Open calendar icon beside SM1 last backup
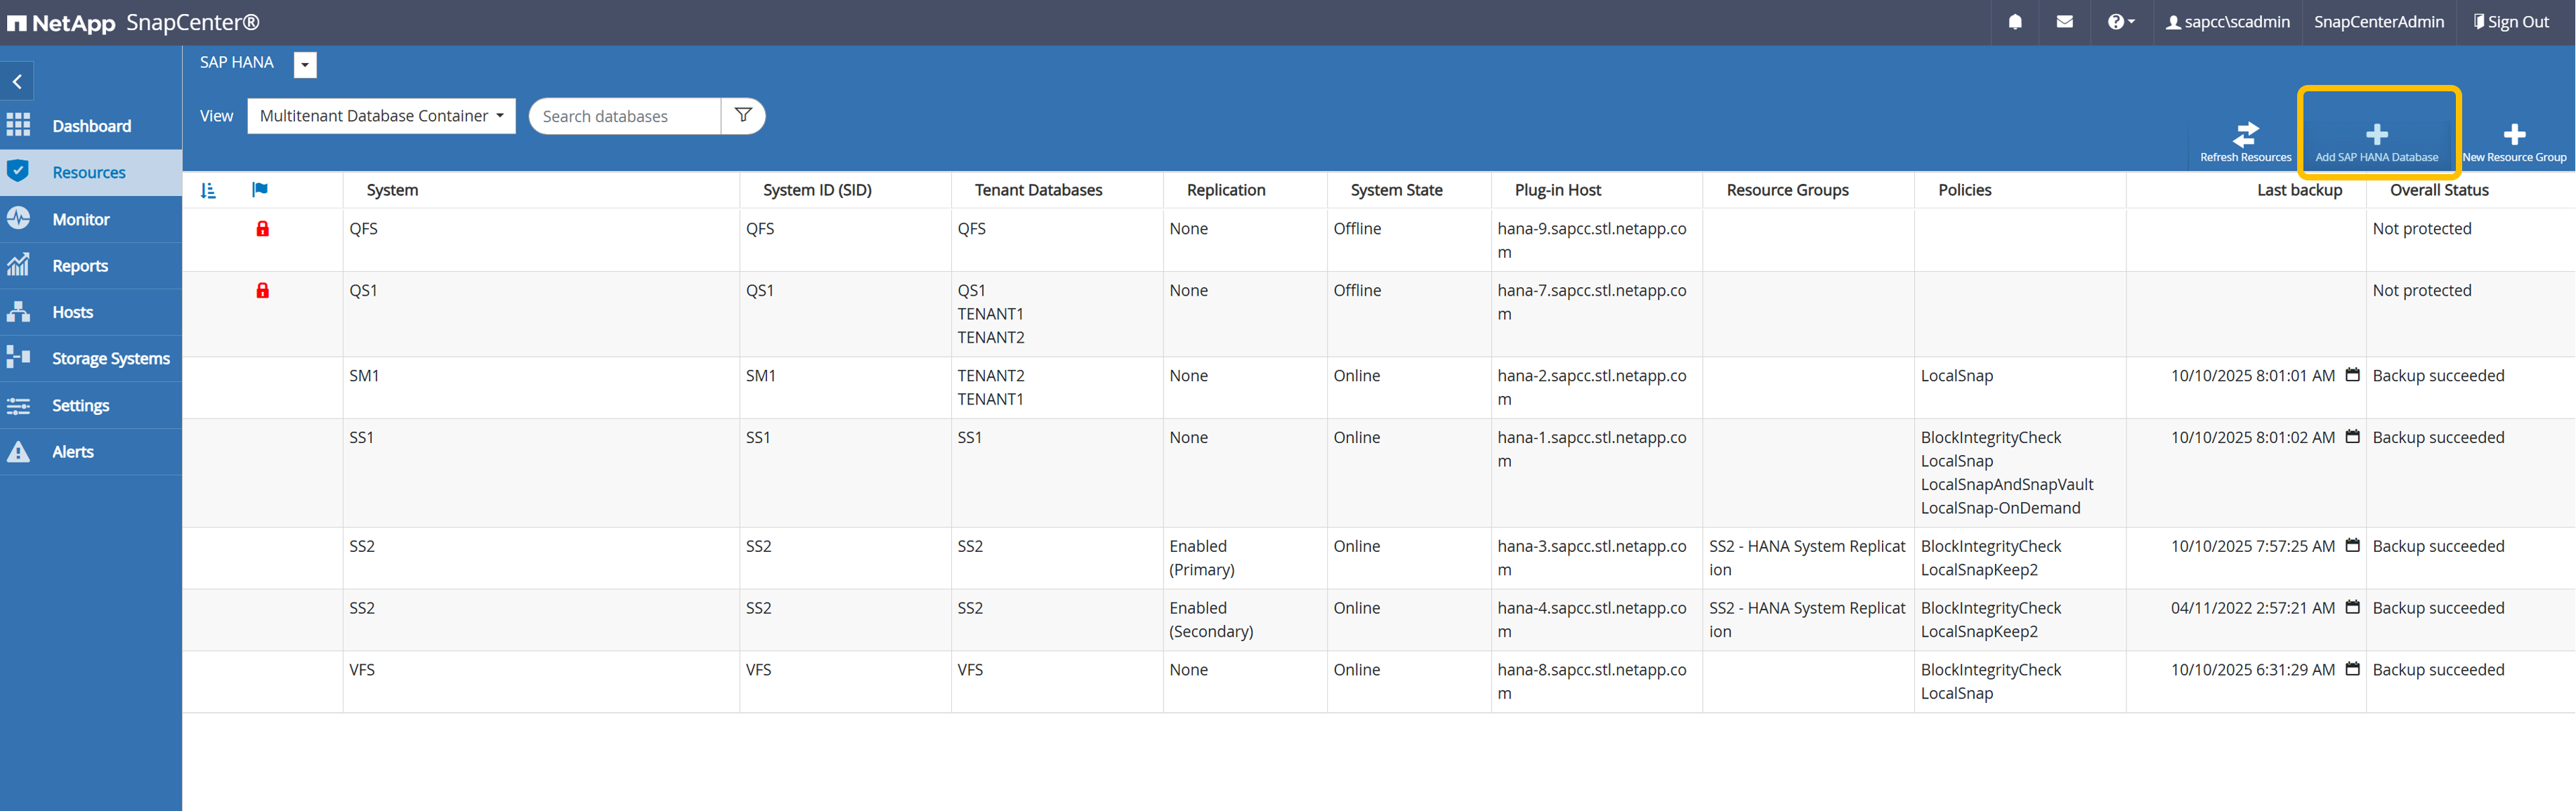Image resolution: width=2576 pixels, height=811 pixels. (2352, 375)
